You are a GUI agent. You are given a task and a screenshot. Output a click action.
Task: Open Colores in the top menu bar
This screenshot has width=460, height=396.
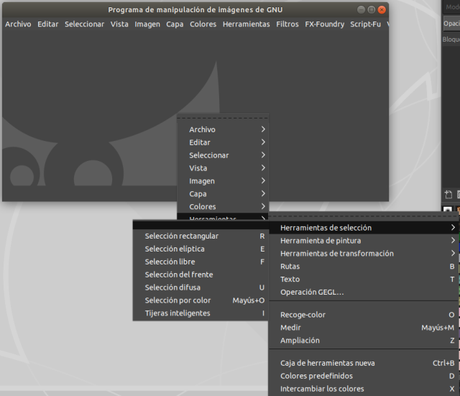pyautogui.click(x=203, y=24)
